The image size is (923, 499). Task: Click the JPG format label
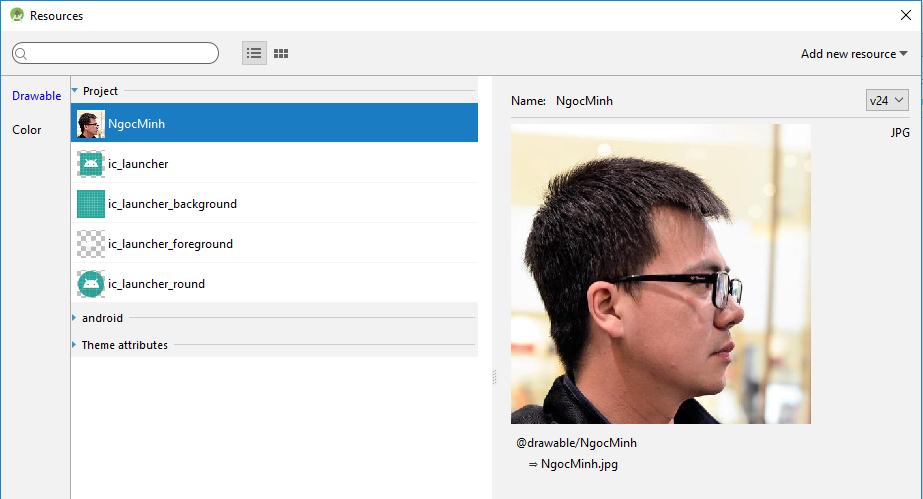click(900, 133)
